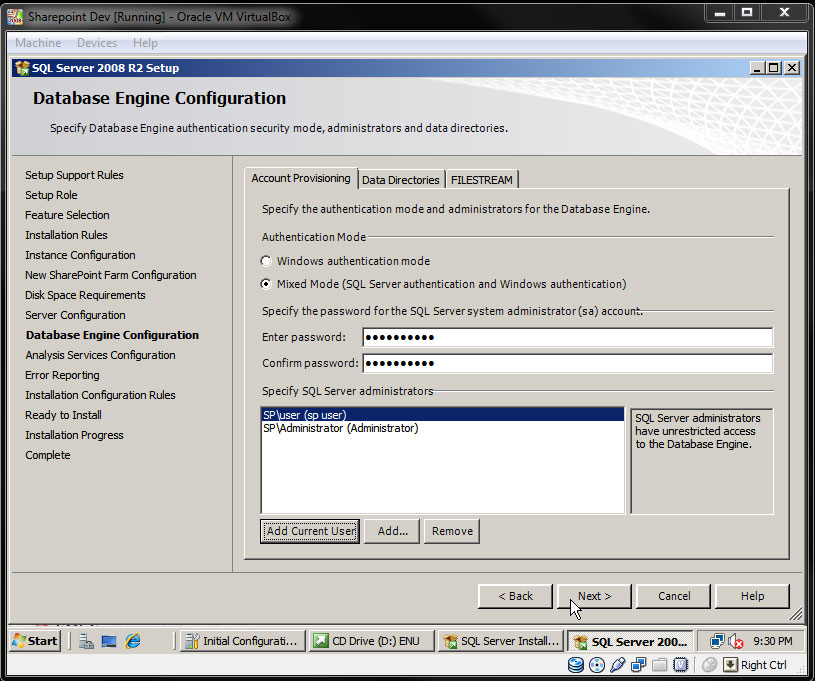This screenshot has width=815, height=681.
Task: Click the SQL Server 2008 taskbar button
Action: coord(630,641)
